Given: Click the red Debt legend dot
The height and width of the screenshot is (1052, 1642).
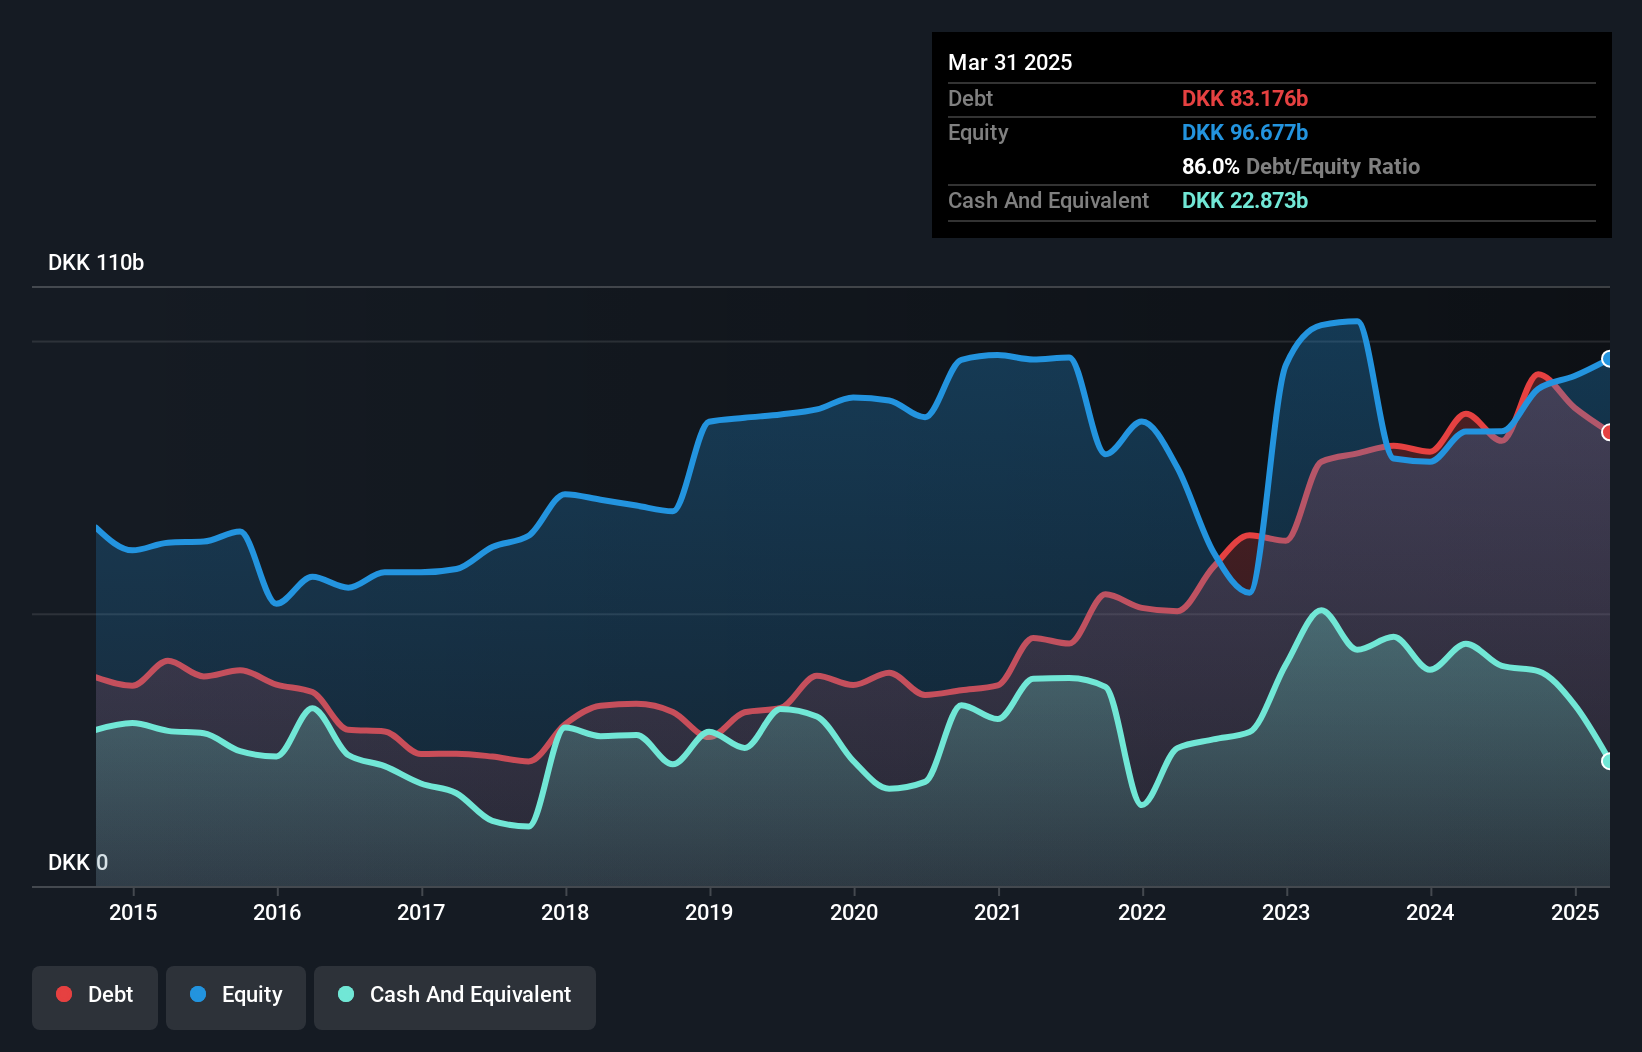Looking at the screenshot, I should (64, 994).
